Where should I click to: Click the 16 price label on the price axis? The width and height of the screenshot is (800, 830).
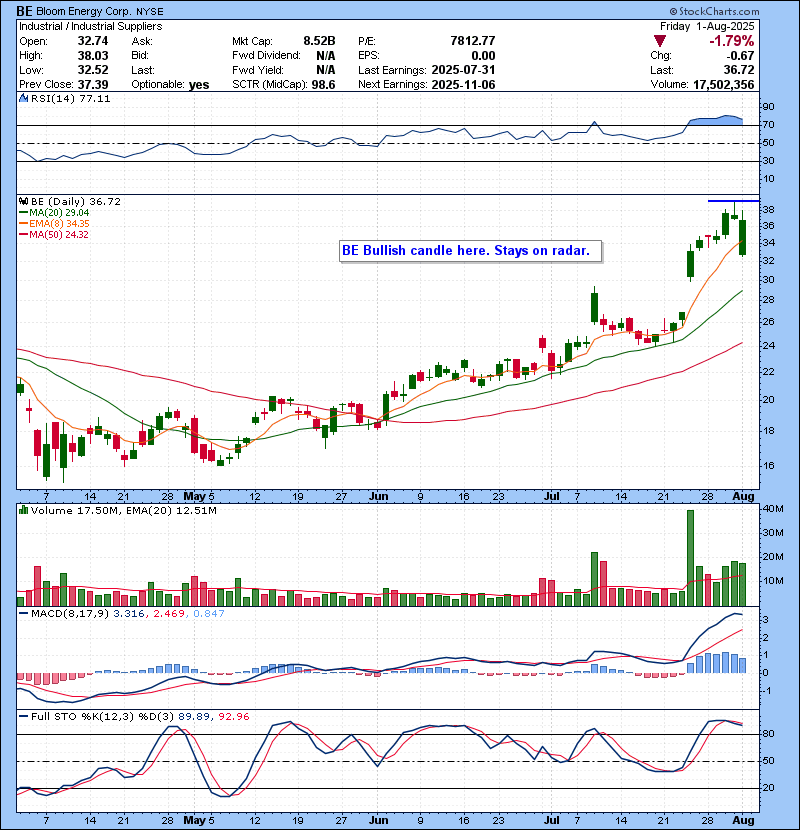coord(768,466)
